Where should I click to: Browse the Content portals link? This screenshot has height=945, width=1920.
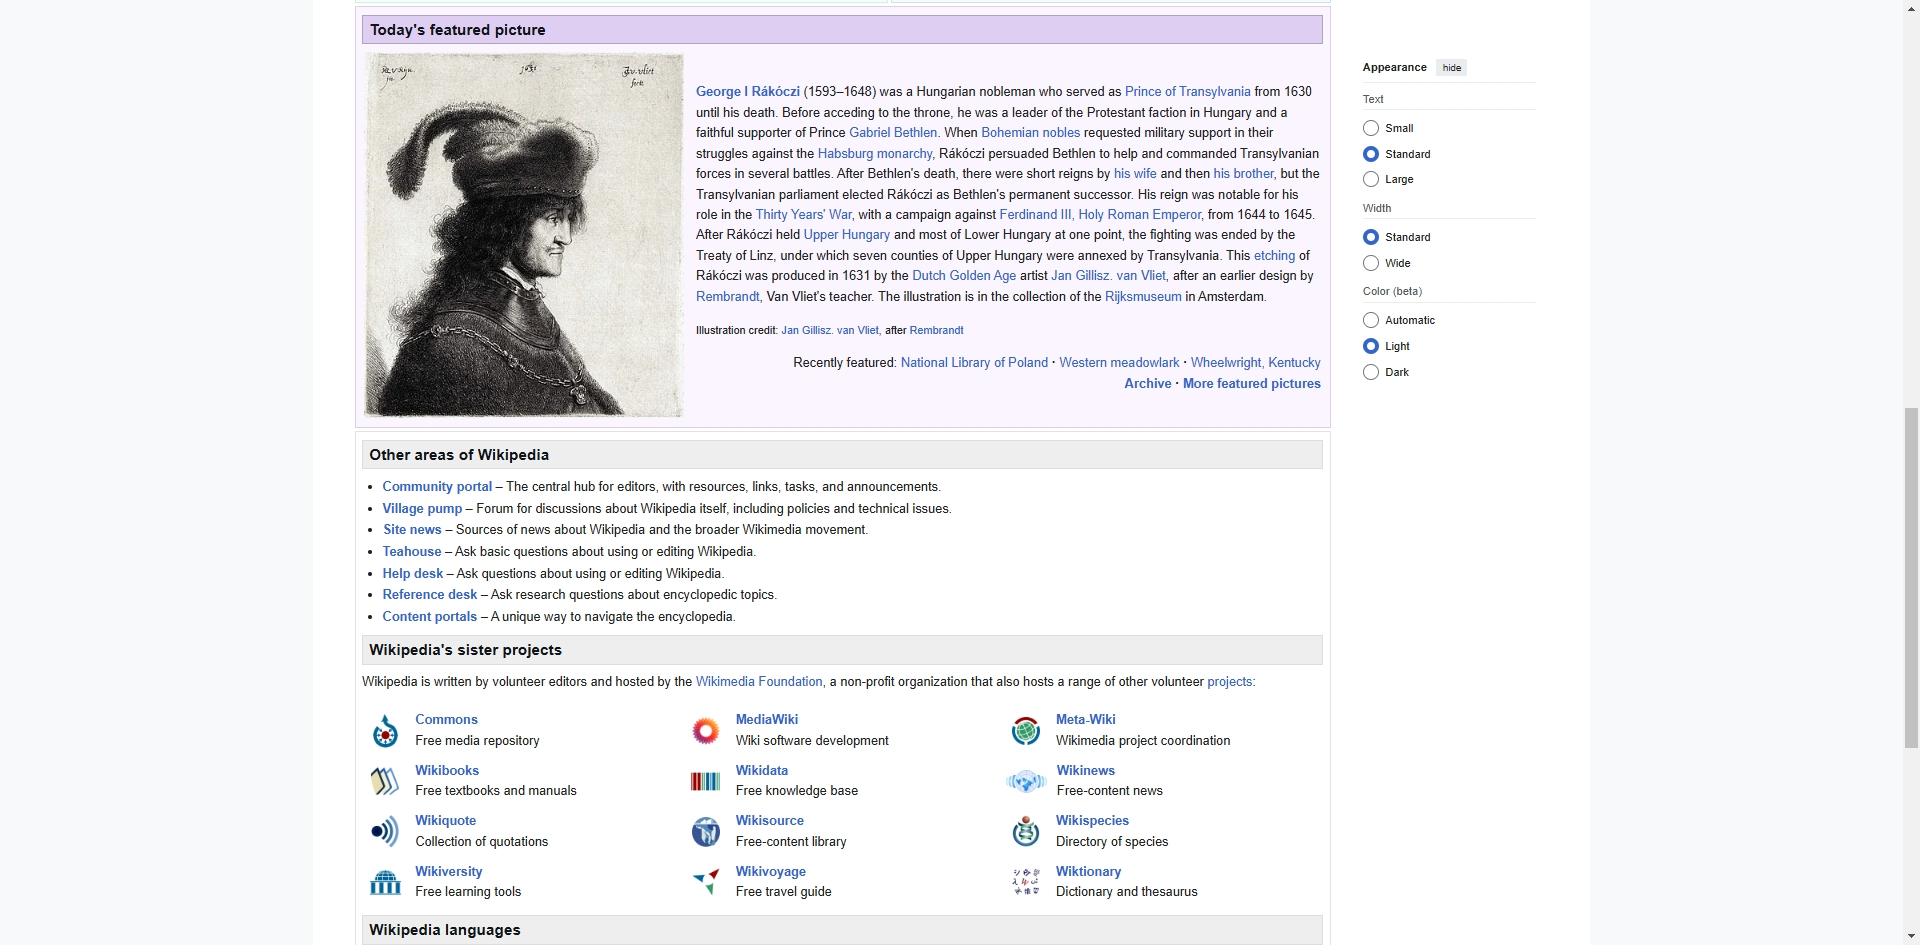(430, 616)
